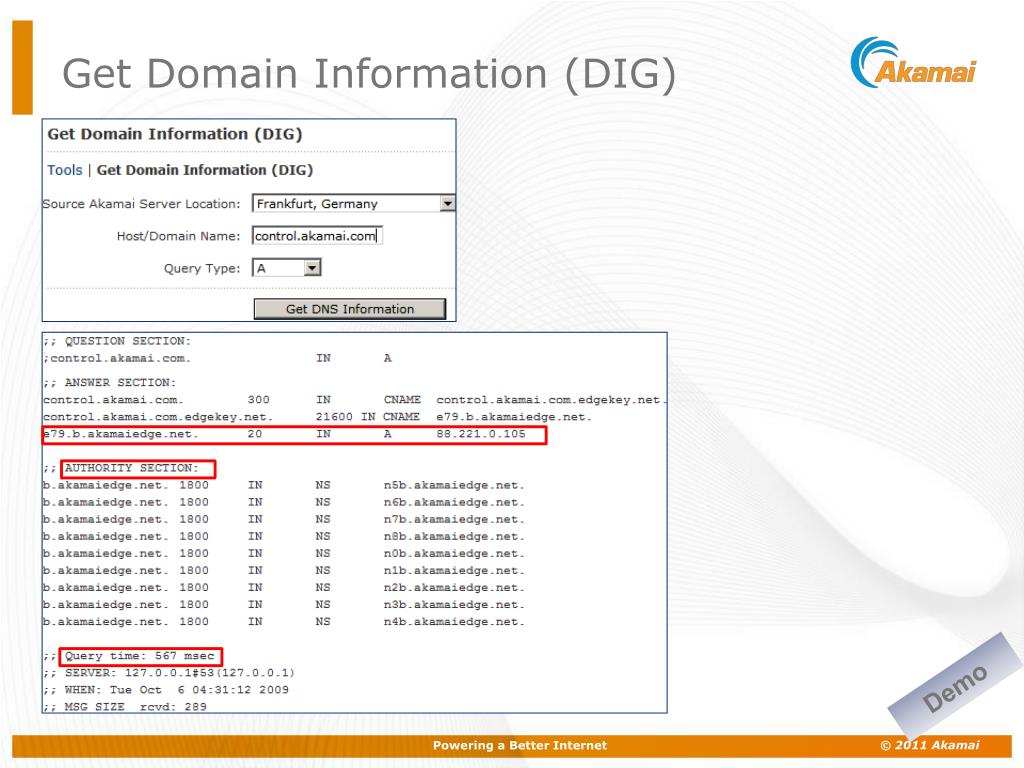The height and width of the screenshot is (768, 1024).
Task: Select the WHEN: Tue Oct 6 line
Action: (x=166, y=690)
